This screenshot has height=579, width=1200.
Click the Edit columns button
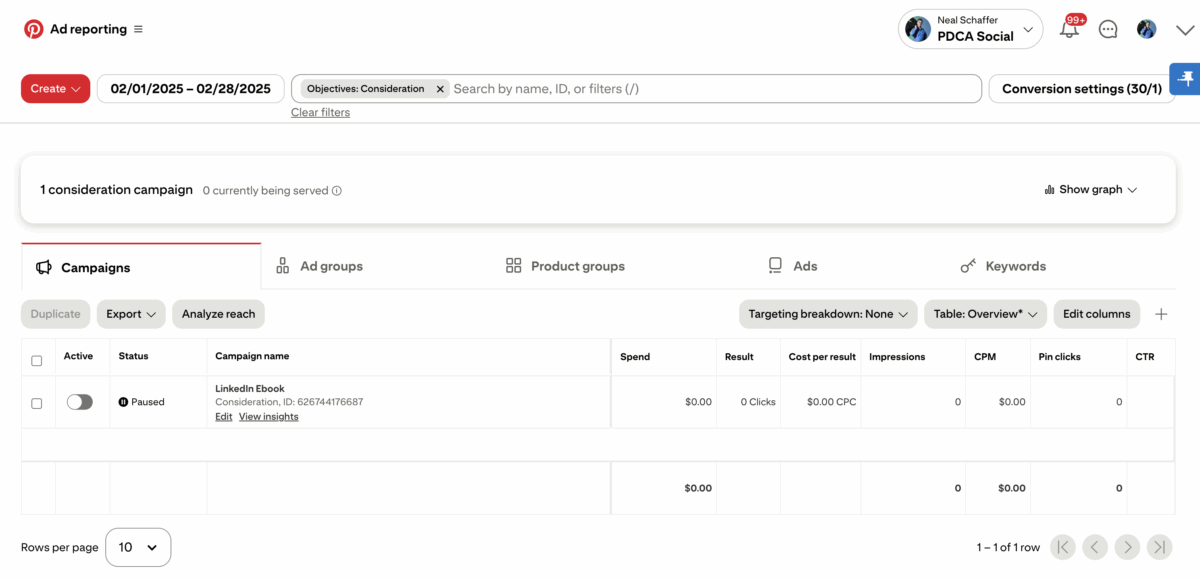coord(1096,314)
